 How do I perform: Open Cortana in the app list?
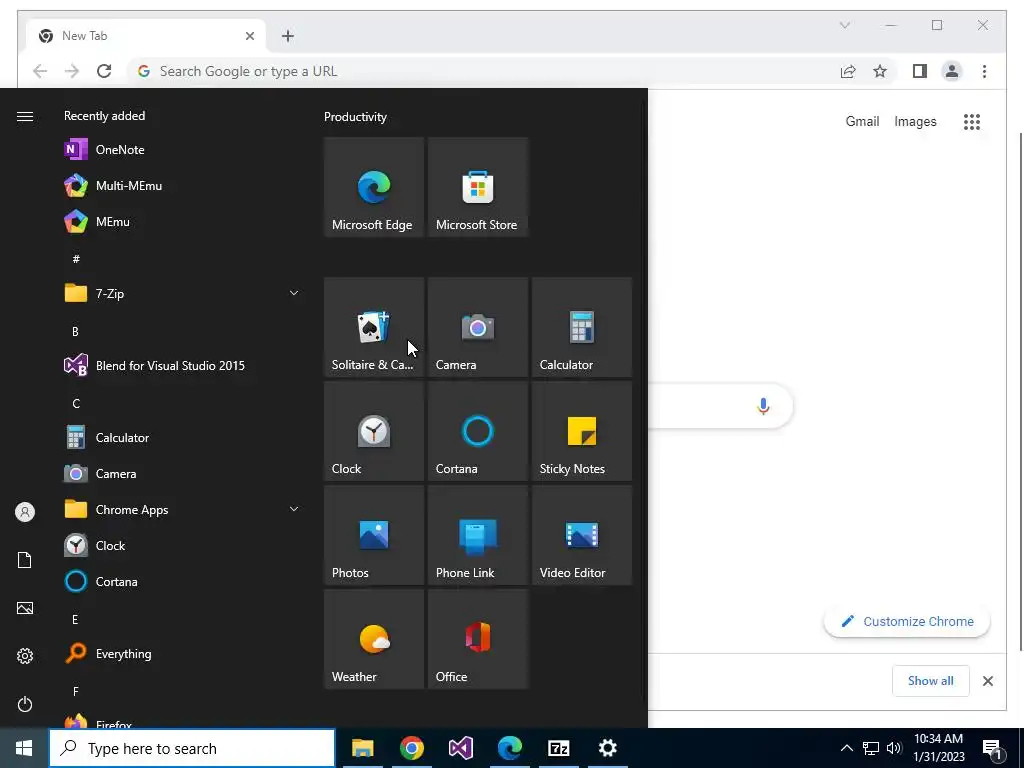pos(182,581)
